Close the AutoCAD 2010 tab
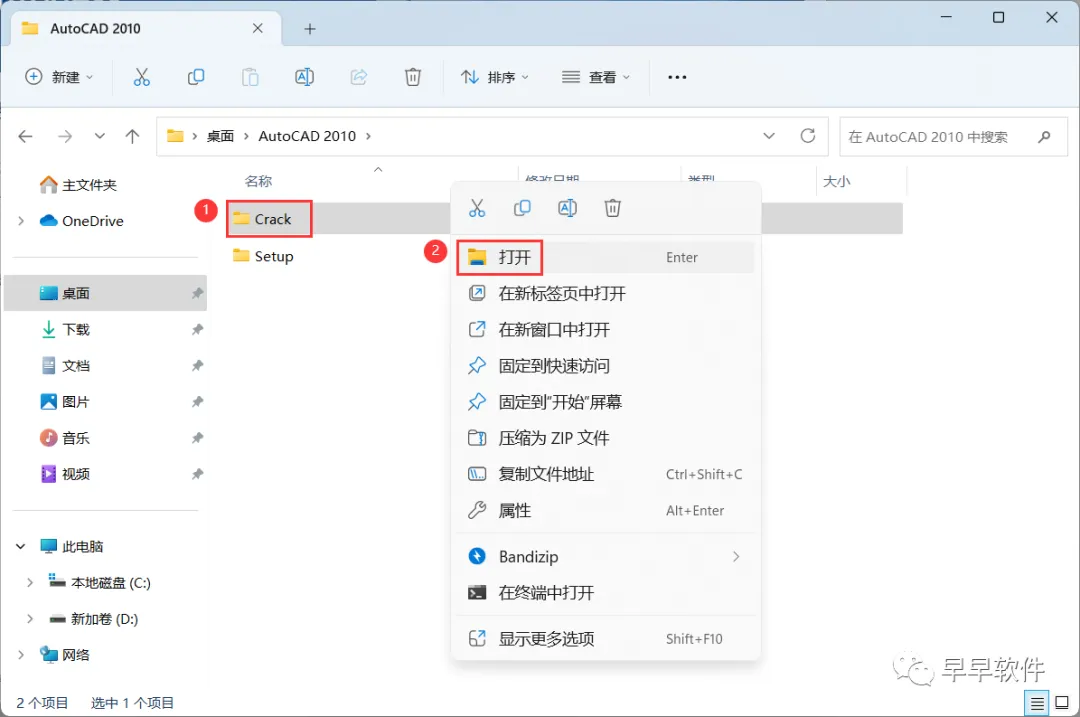1080x717 pixels. coord(258,28)
